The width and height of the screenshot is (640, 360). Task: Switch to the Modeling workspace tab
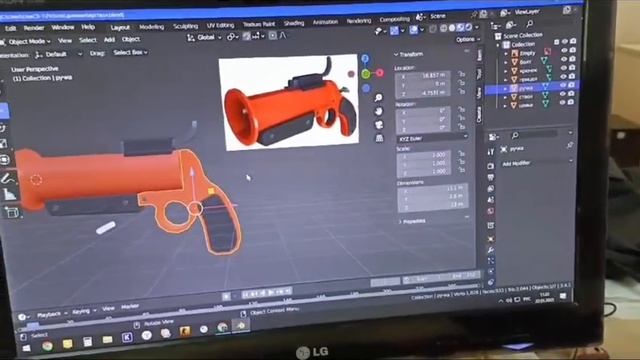pyautogui.click(x=151, y=27)
